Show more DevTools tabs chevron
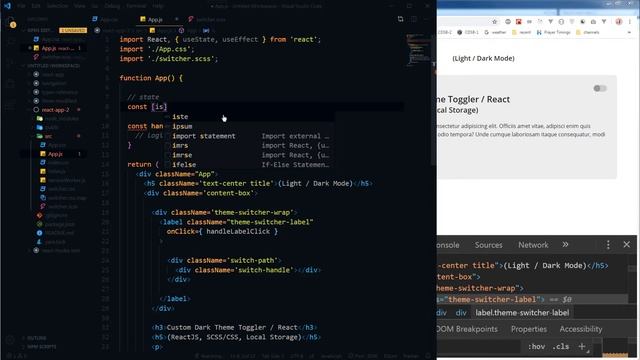Screen dimensions: 640x360 [565, 244]
